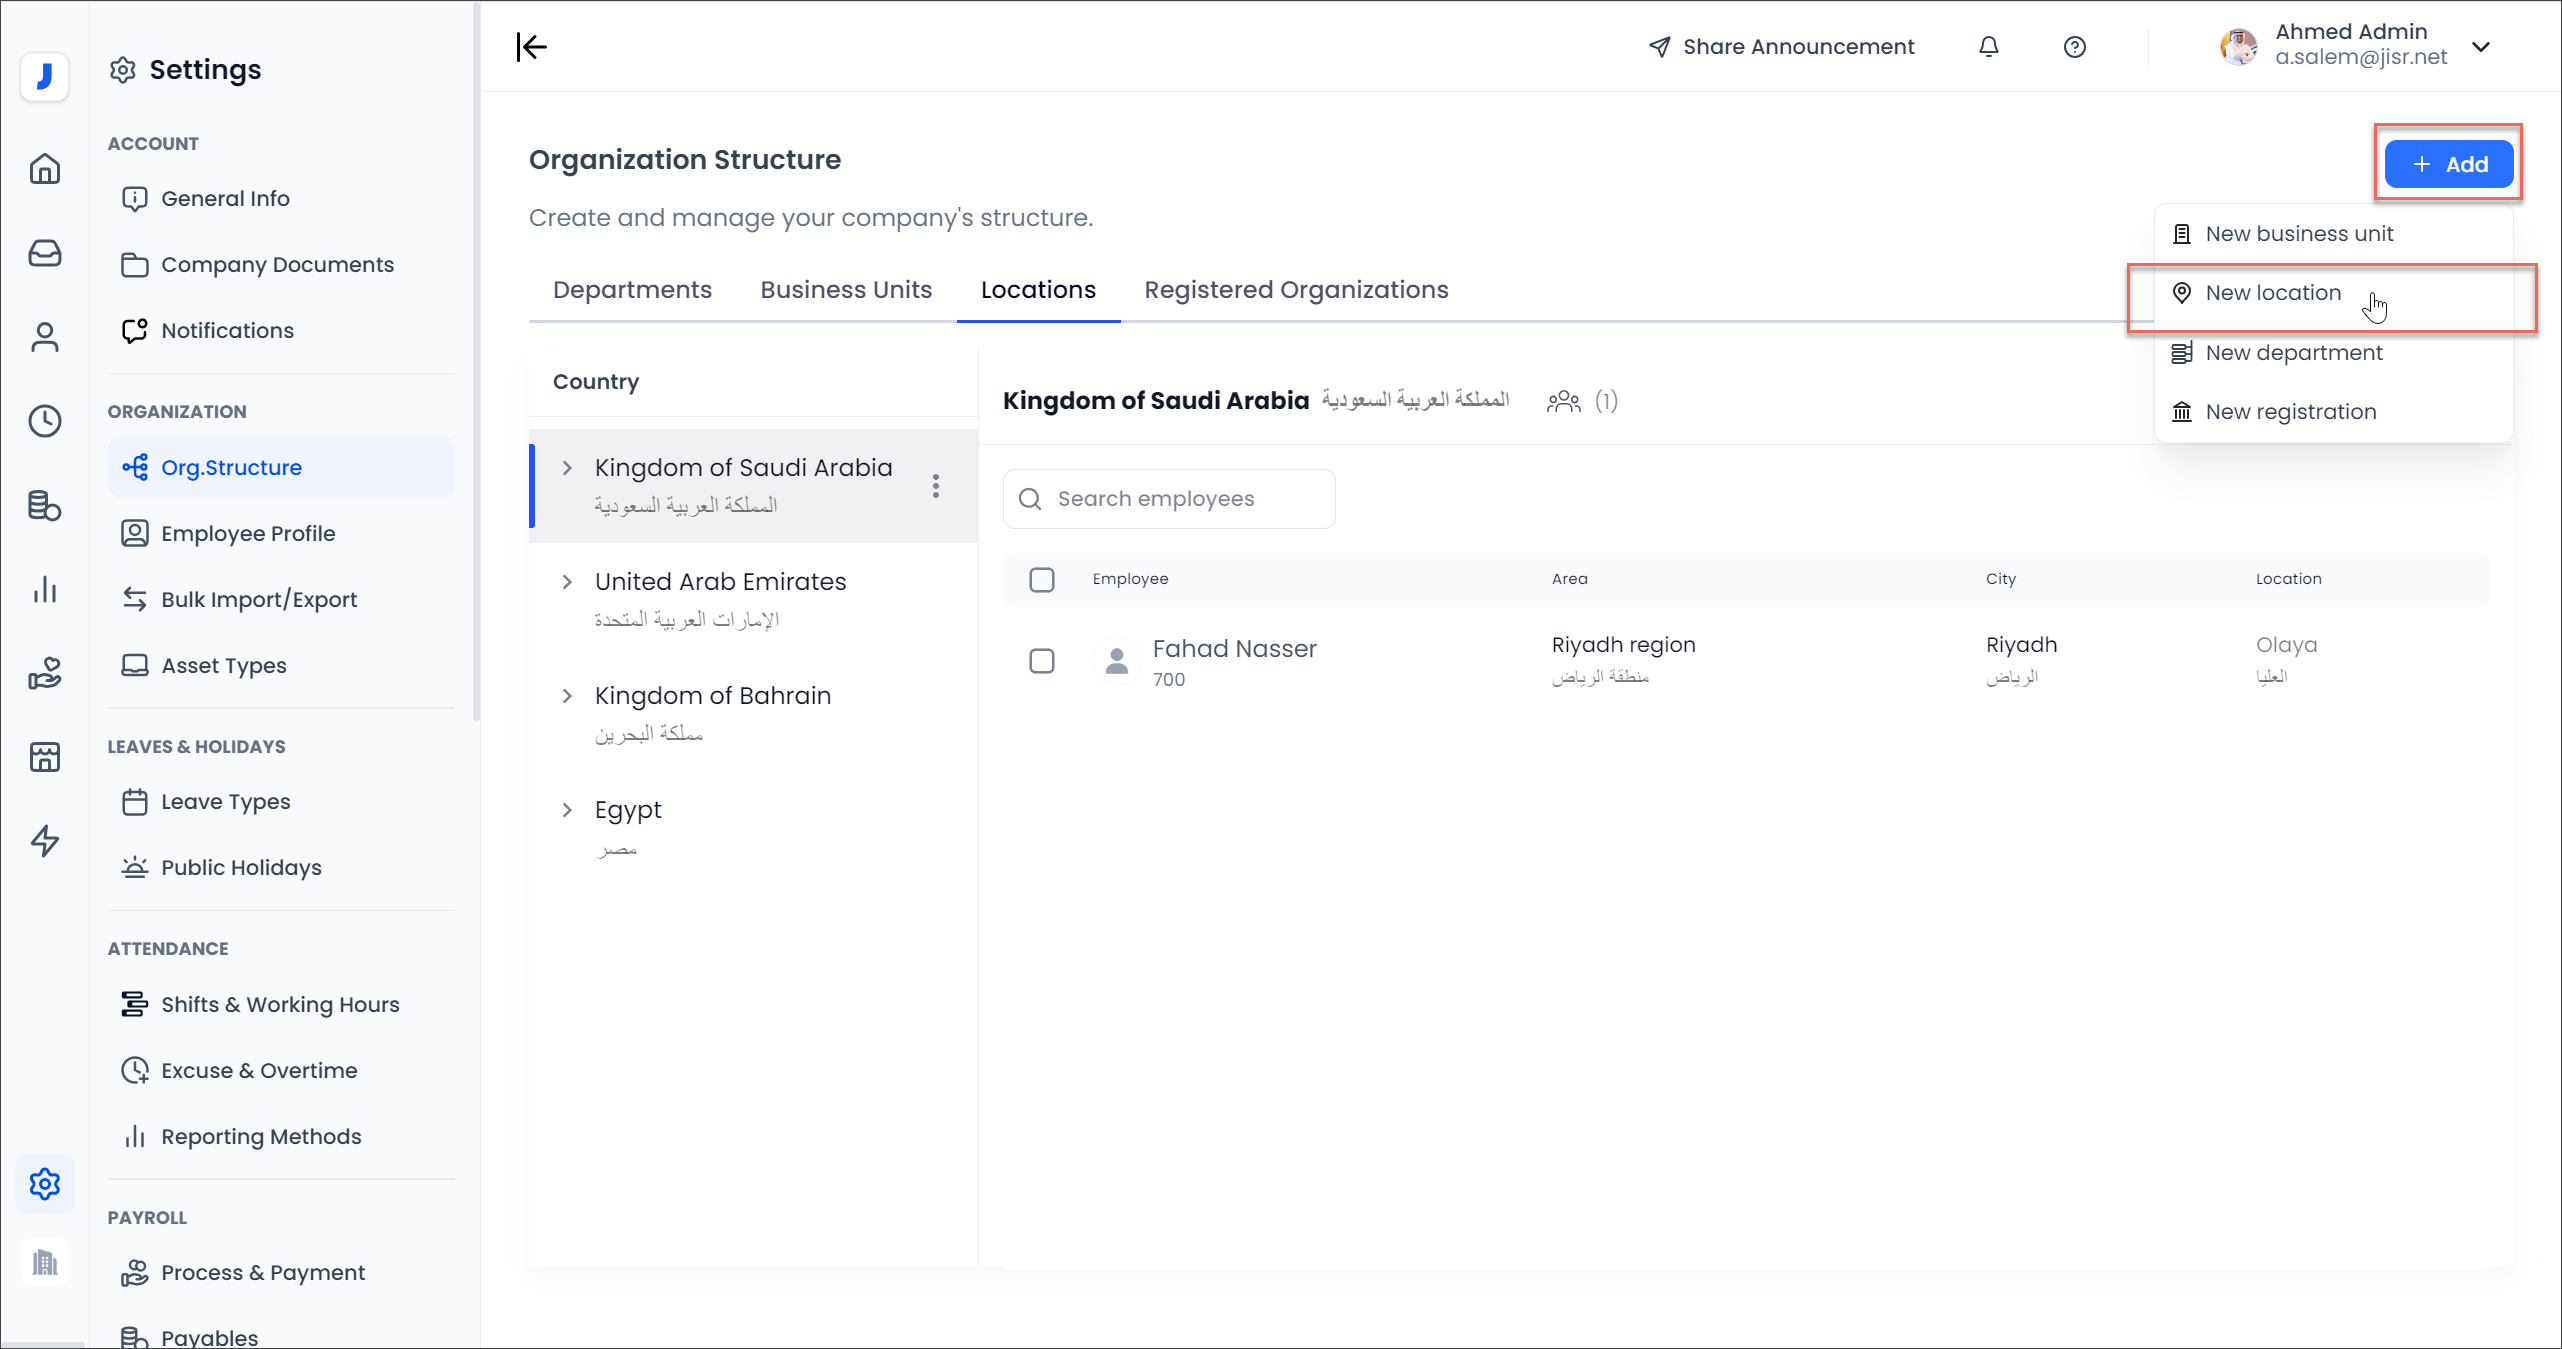Check the select-all Employee header checkbox
This screenshot has height=1349, width=2562.
tap(1041, 580)
